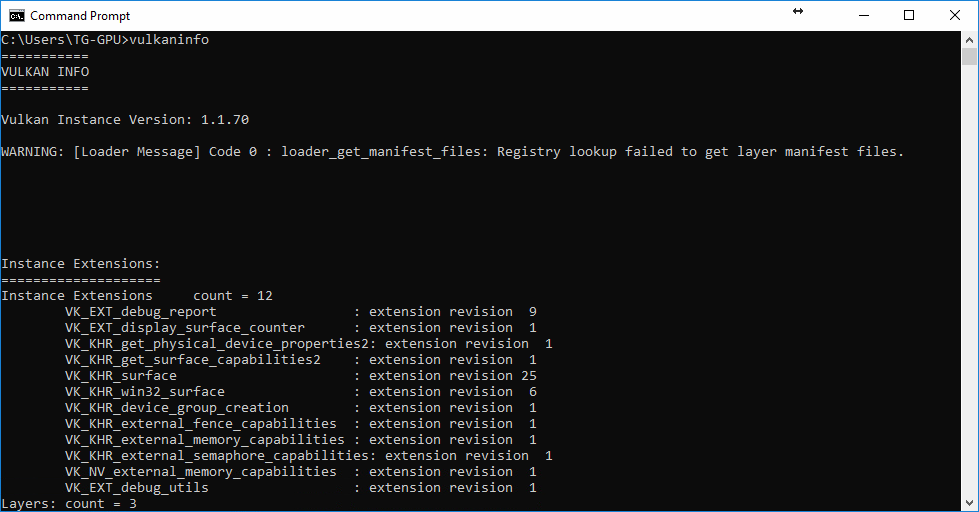Close the Command Prompt window
The height and width of the screenshot is (512, 979).
[955, 16]
